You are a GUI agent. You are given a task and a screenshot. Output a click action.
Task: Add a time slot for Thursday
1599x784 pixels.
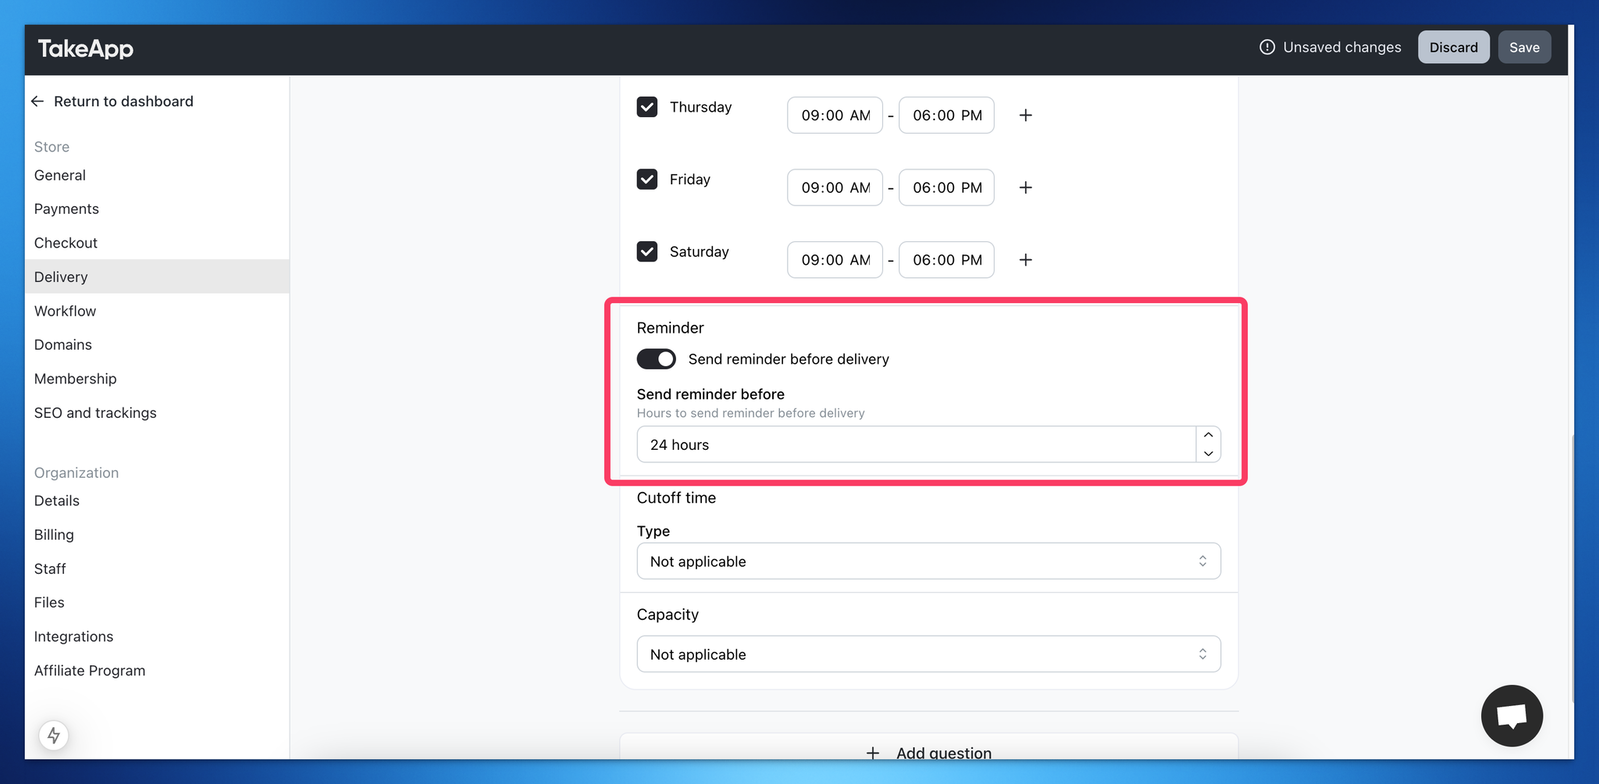[1025, 115]
